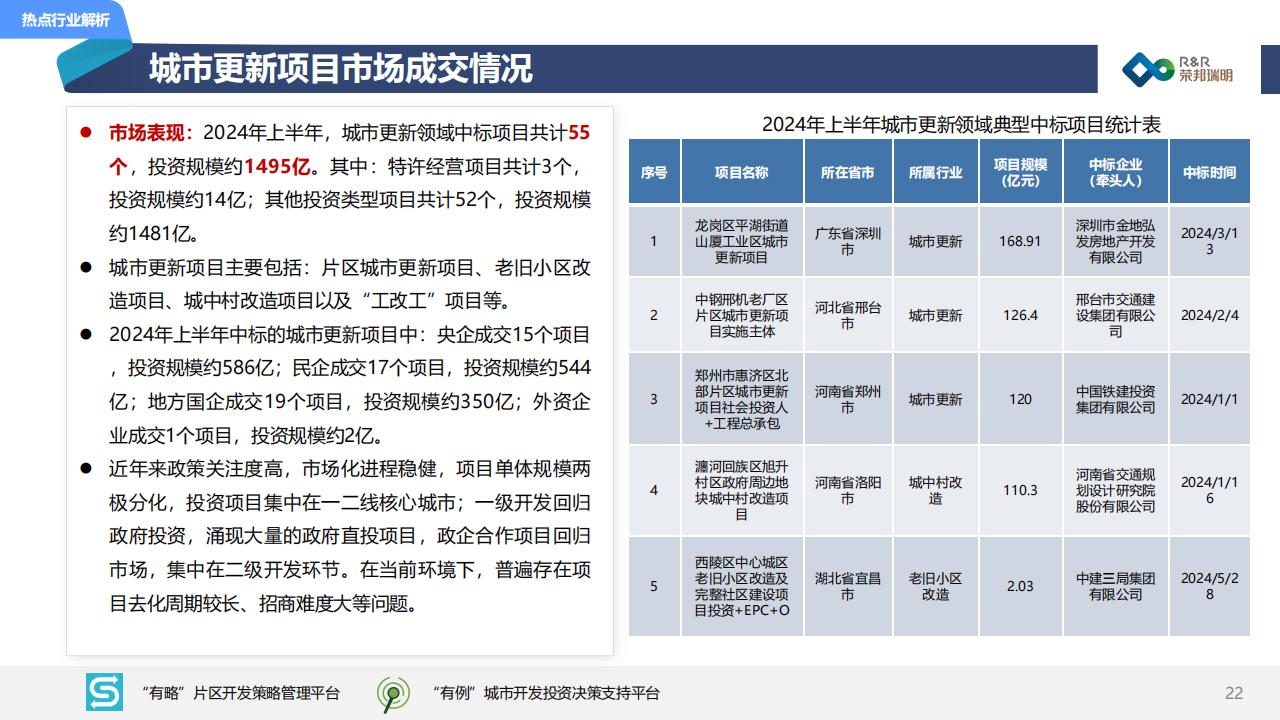
Task: Click 邢台市交通建设集团有限公司 cell
Action: click(1115, 315)
